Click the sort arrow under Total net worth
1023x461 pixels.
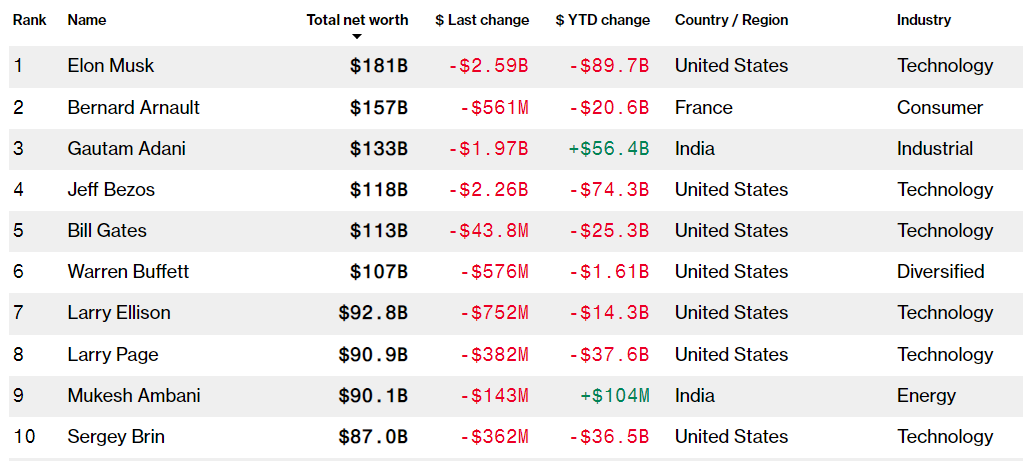point(357,37)
